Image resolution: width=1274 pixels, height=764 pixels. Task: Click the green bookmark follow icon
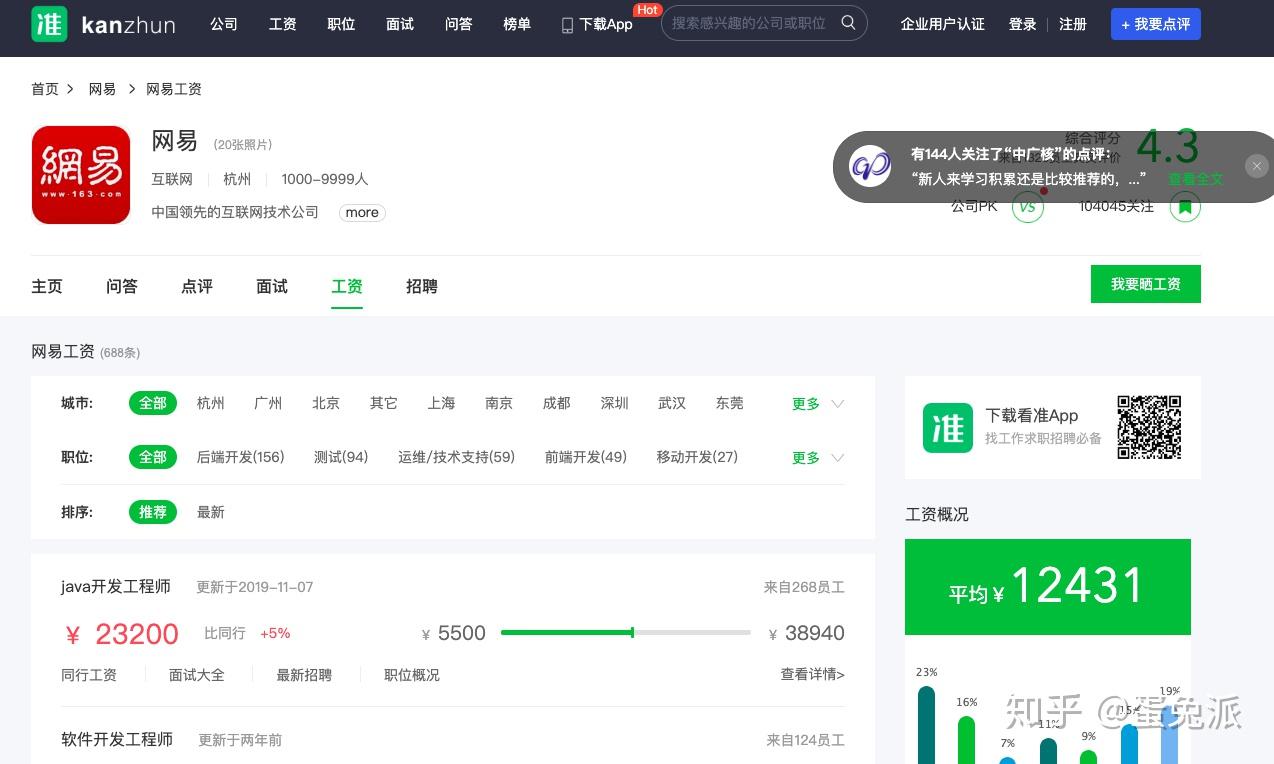coord(1185,207)
